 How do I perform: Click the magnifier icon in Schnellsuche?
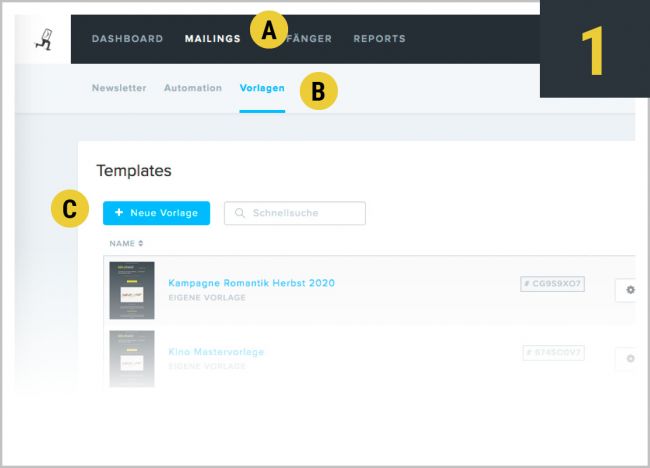point(240,213)
